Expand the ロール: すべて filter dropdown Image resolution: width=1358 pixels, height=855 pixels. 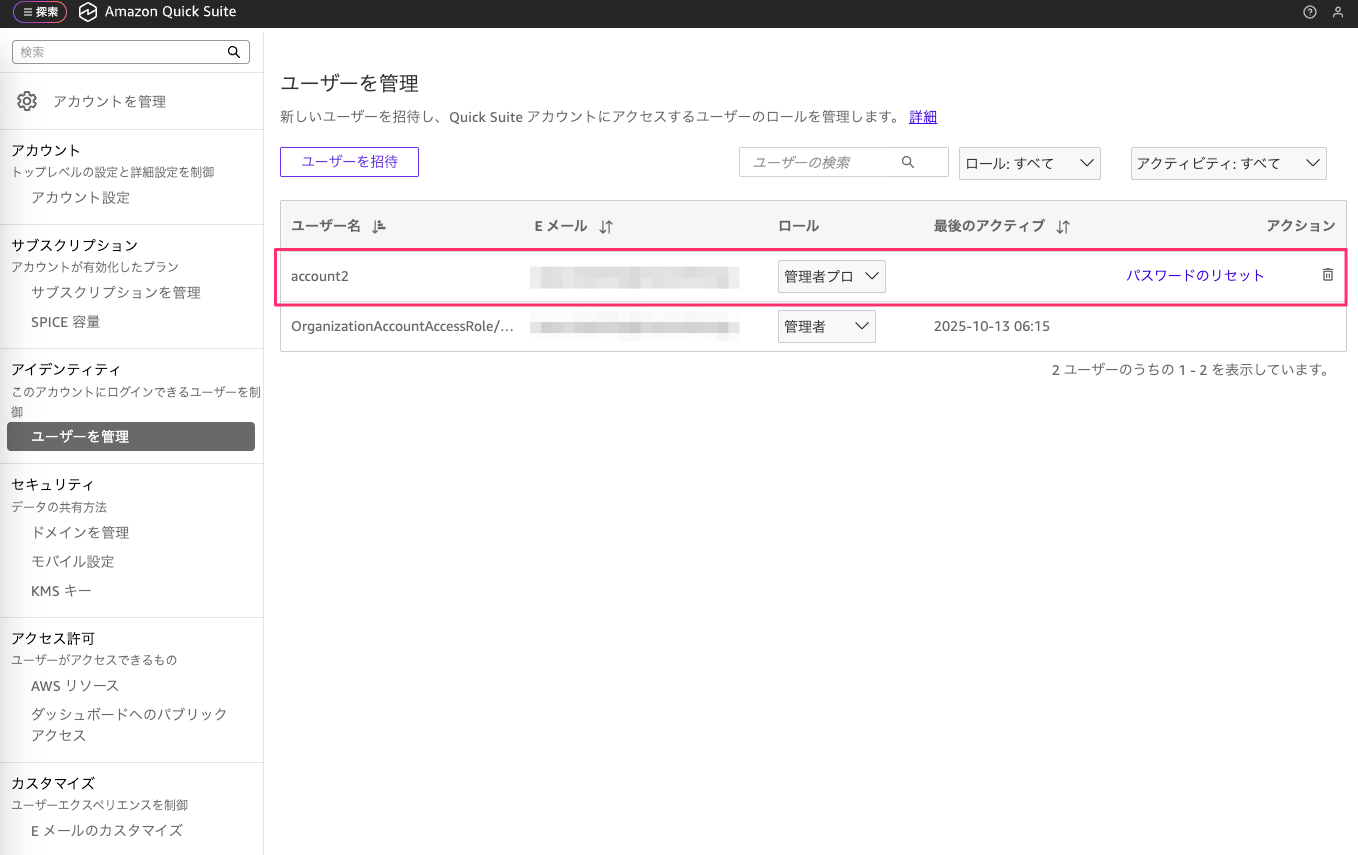(1029, 163)
